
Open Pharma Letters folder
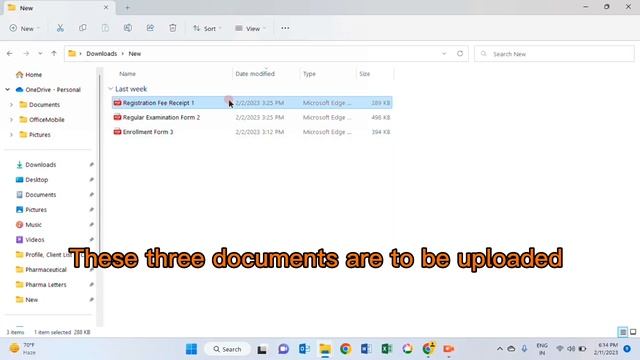pyautogui.click(x=41, y=284)
